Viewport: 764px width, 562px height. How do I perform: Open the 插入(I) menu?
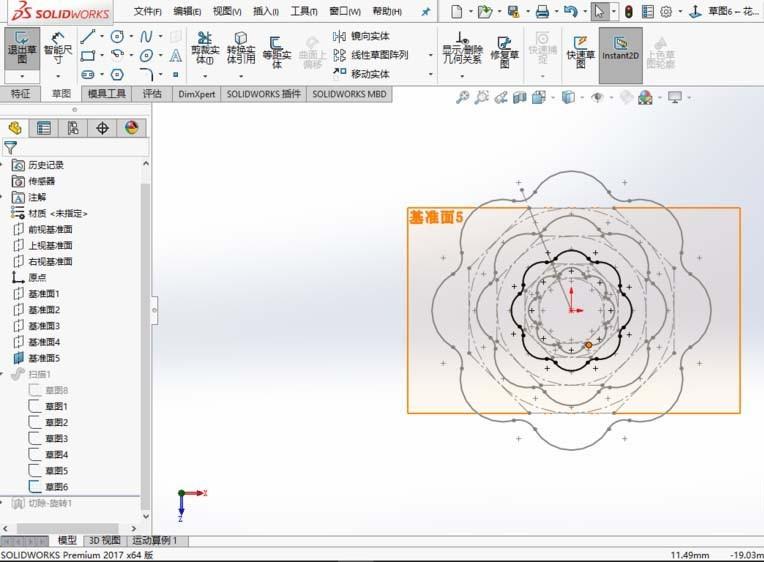(266, 11)
